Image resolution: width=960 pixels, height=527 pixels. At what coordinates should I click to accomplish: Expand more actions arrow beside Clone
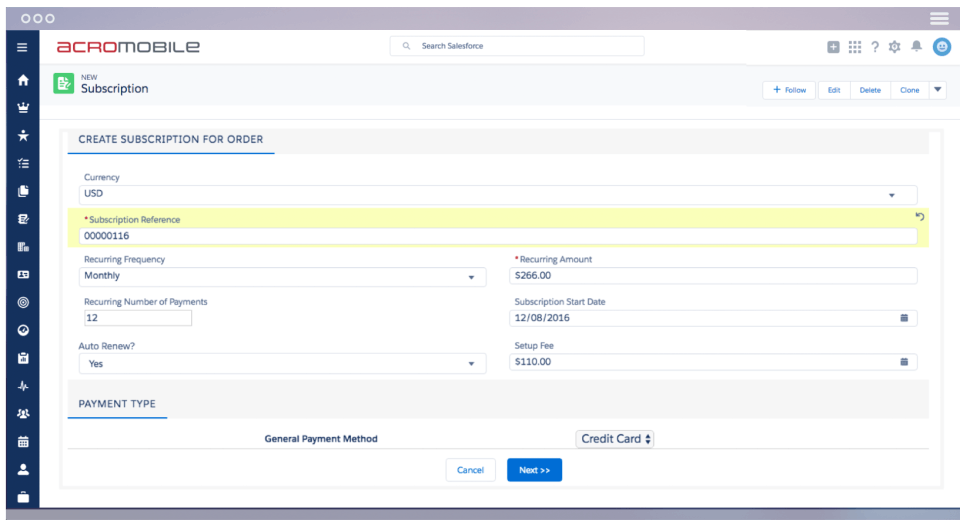(x=937, y=90)
